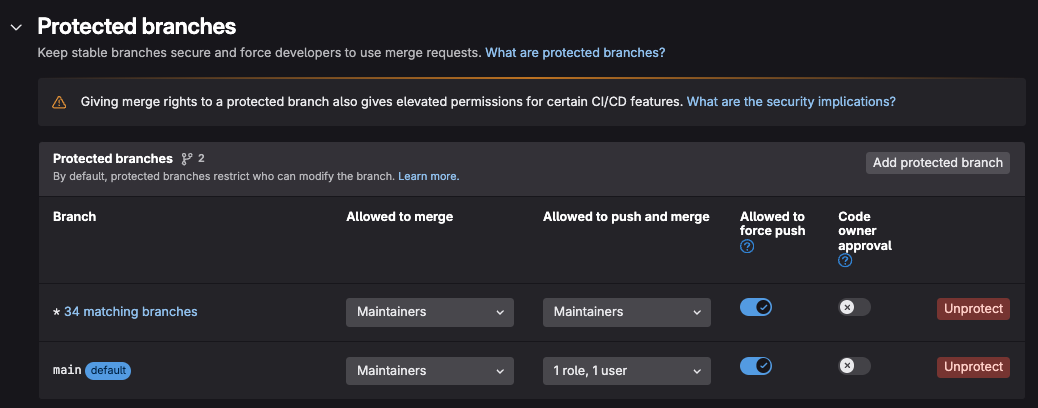Open Allowed to merge dropdown for main
The width and height of the screenshot is (1038, 408).
click(x=430, y=371)
